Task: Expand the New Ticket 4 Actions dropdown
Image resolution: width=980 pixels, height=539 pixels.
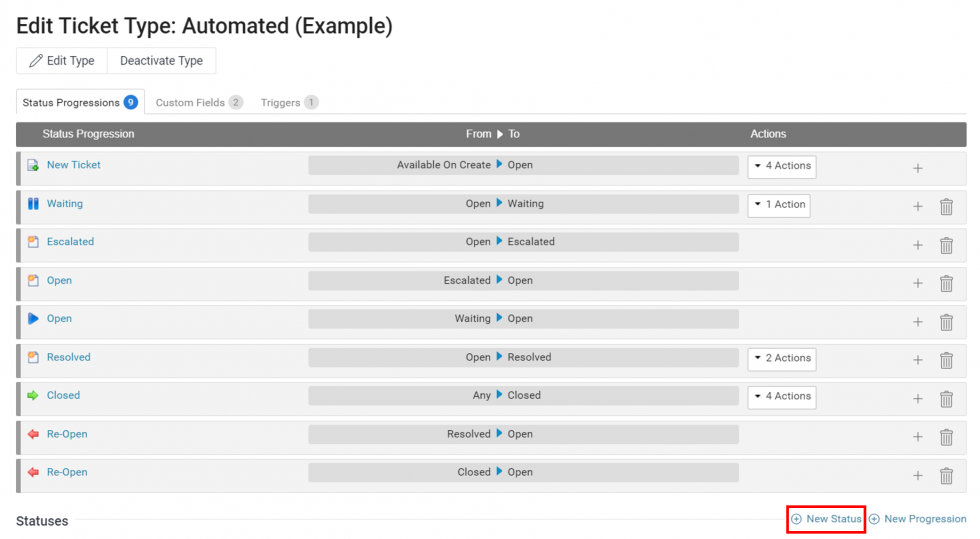Action: coord(782,166)
